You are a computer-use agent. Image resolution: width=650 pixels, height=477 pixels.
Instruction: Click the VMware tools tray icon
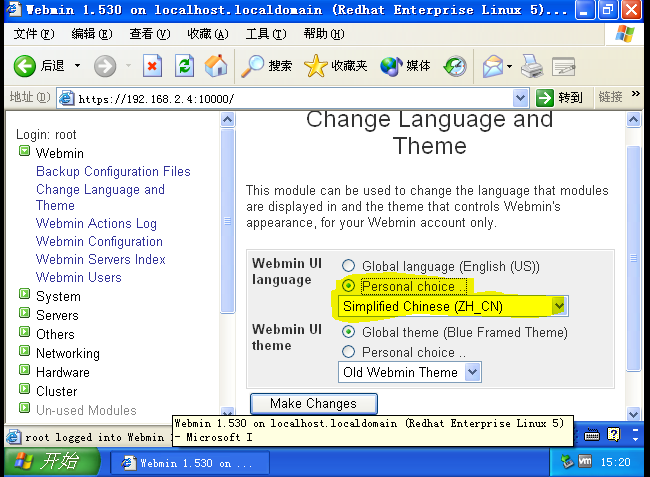[585, 461]
